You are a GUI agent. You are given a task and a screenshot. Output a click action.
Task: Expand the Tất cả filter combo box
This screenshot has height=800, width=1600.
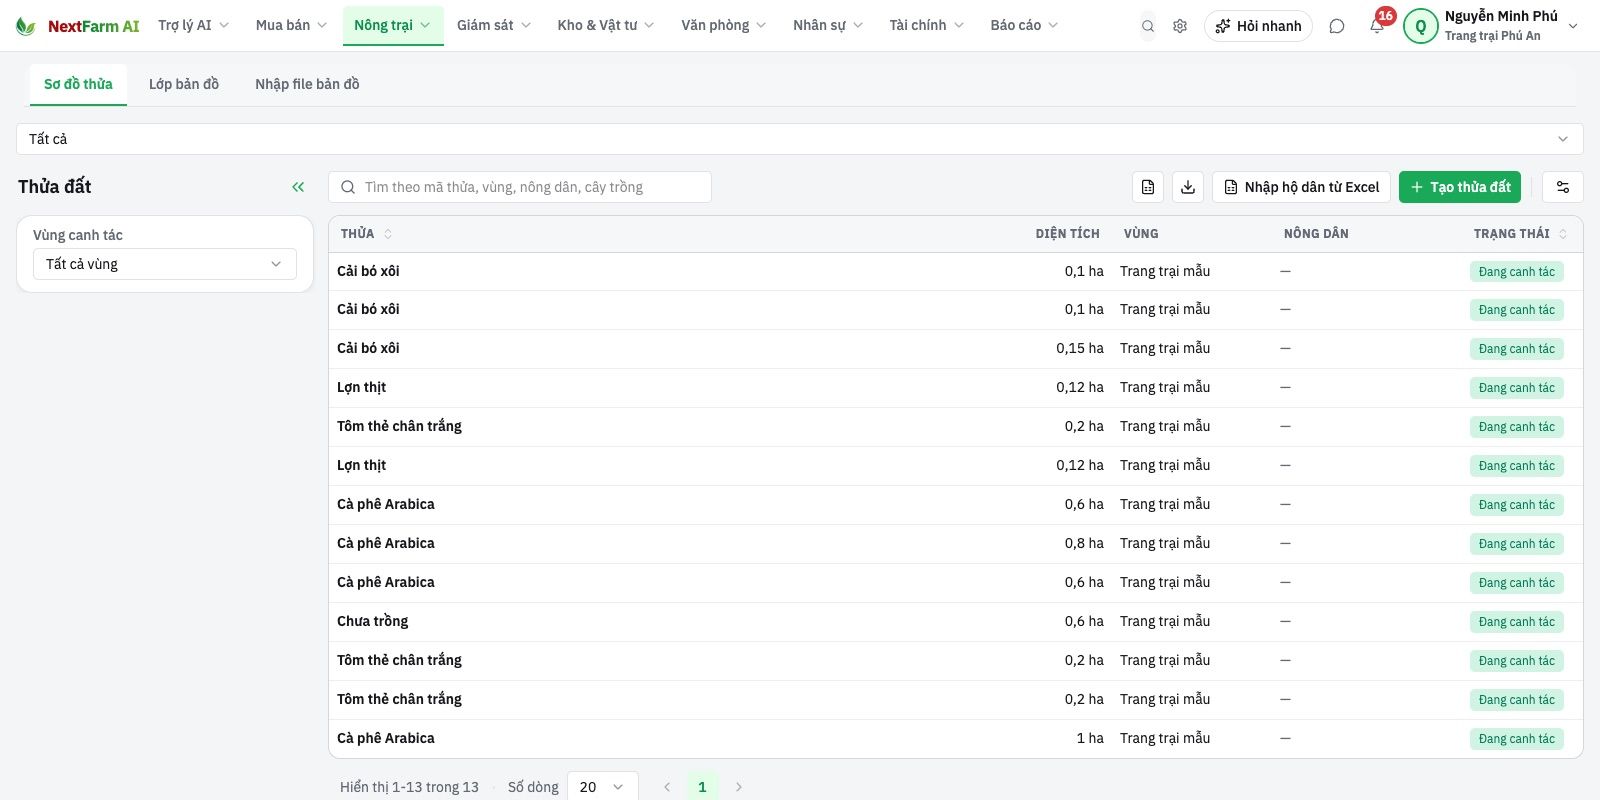point(800,139)
